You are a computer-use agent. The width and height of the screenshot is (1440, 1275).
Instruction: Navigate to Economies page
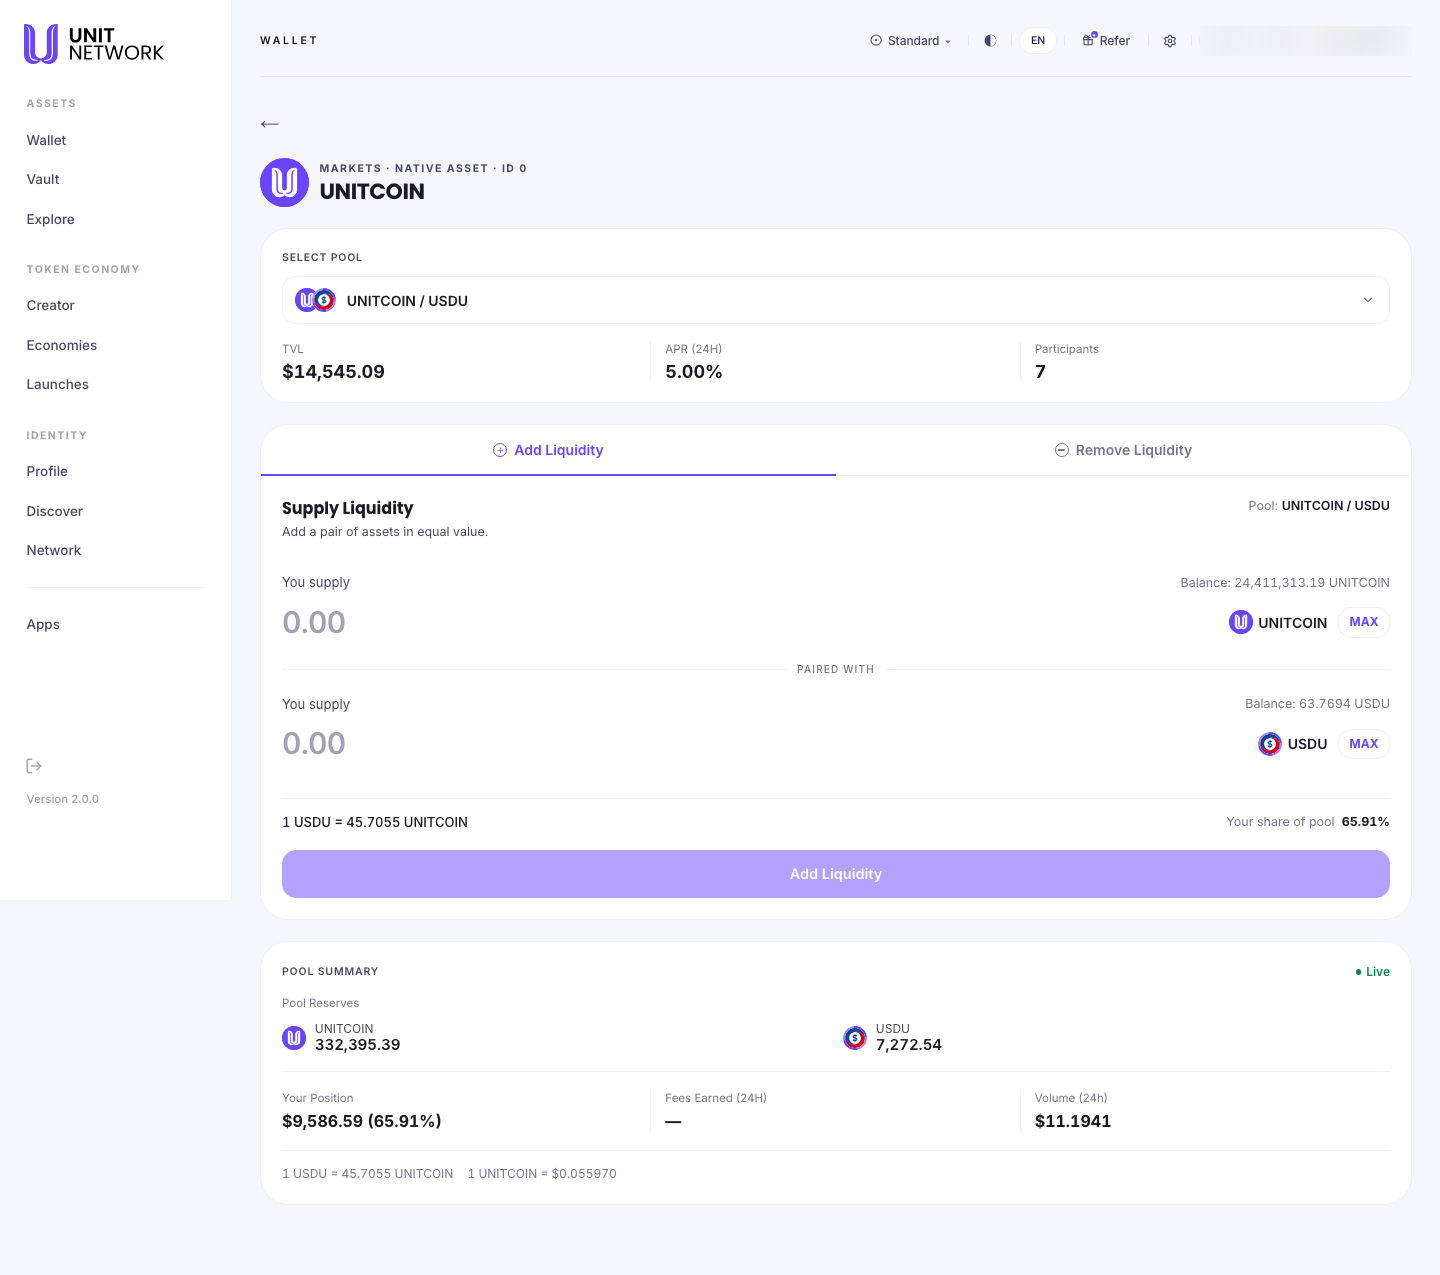click(62, 346)
